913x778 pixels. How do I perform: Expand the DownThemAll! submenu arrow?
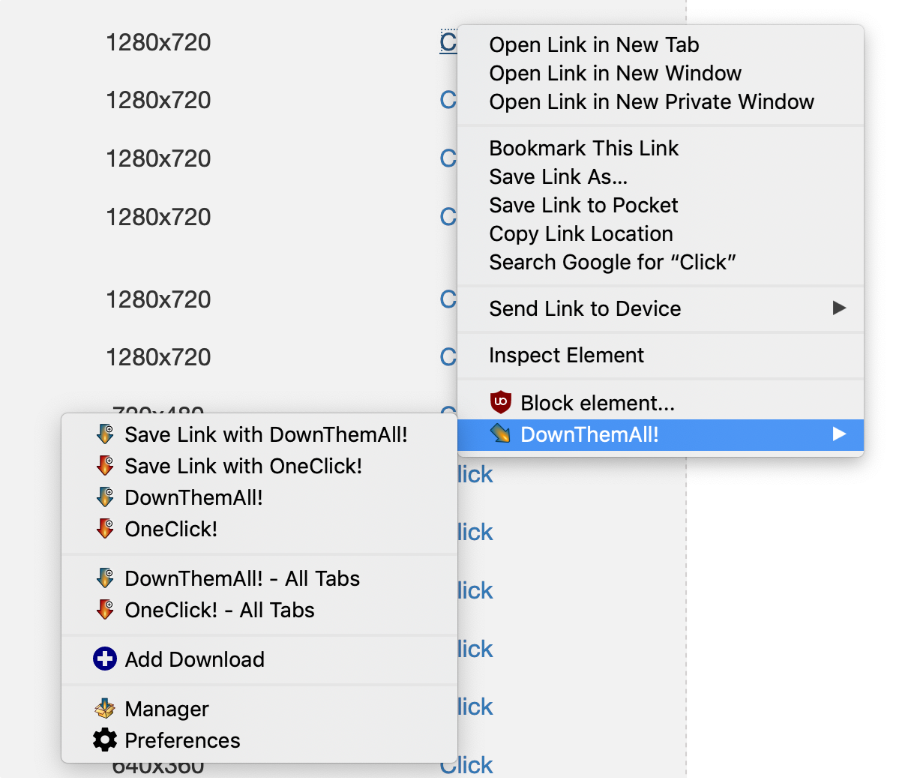click(838, 434)
